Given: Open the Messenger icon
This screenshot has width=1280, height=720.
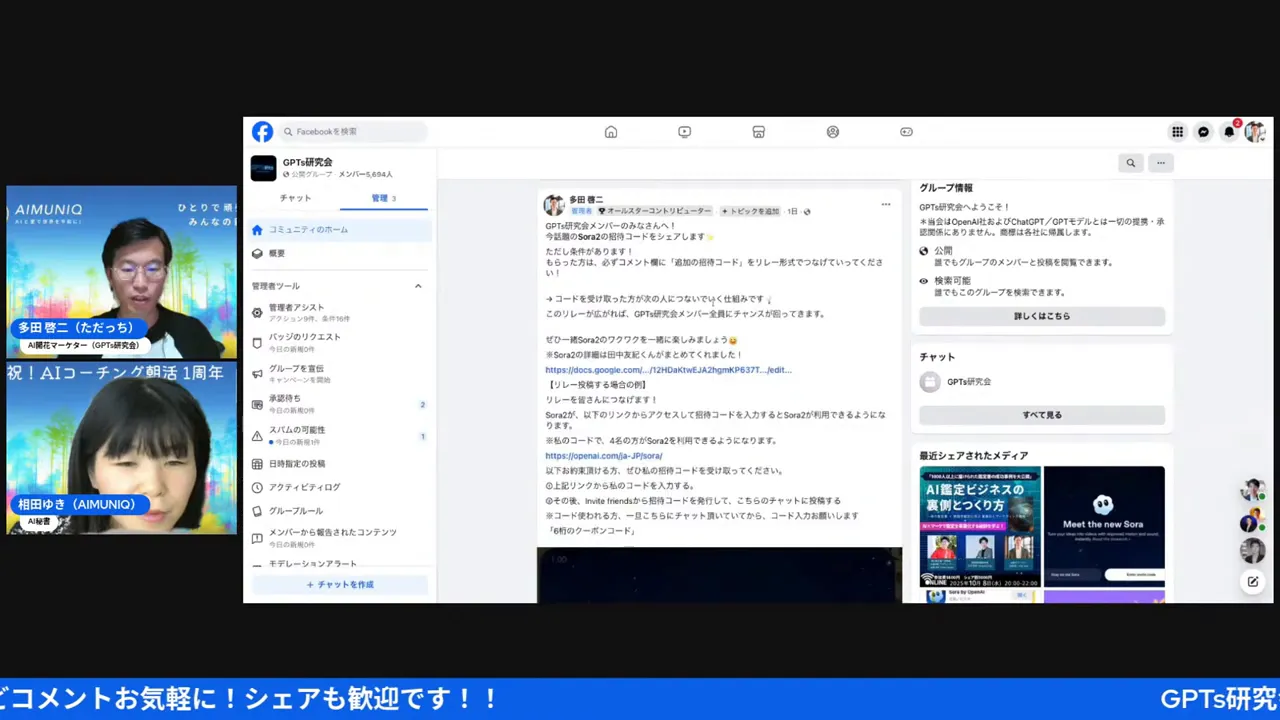Looking at the screenshot, I should [1204, 132].
